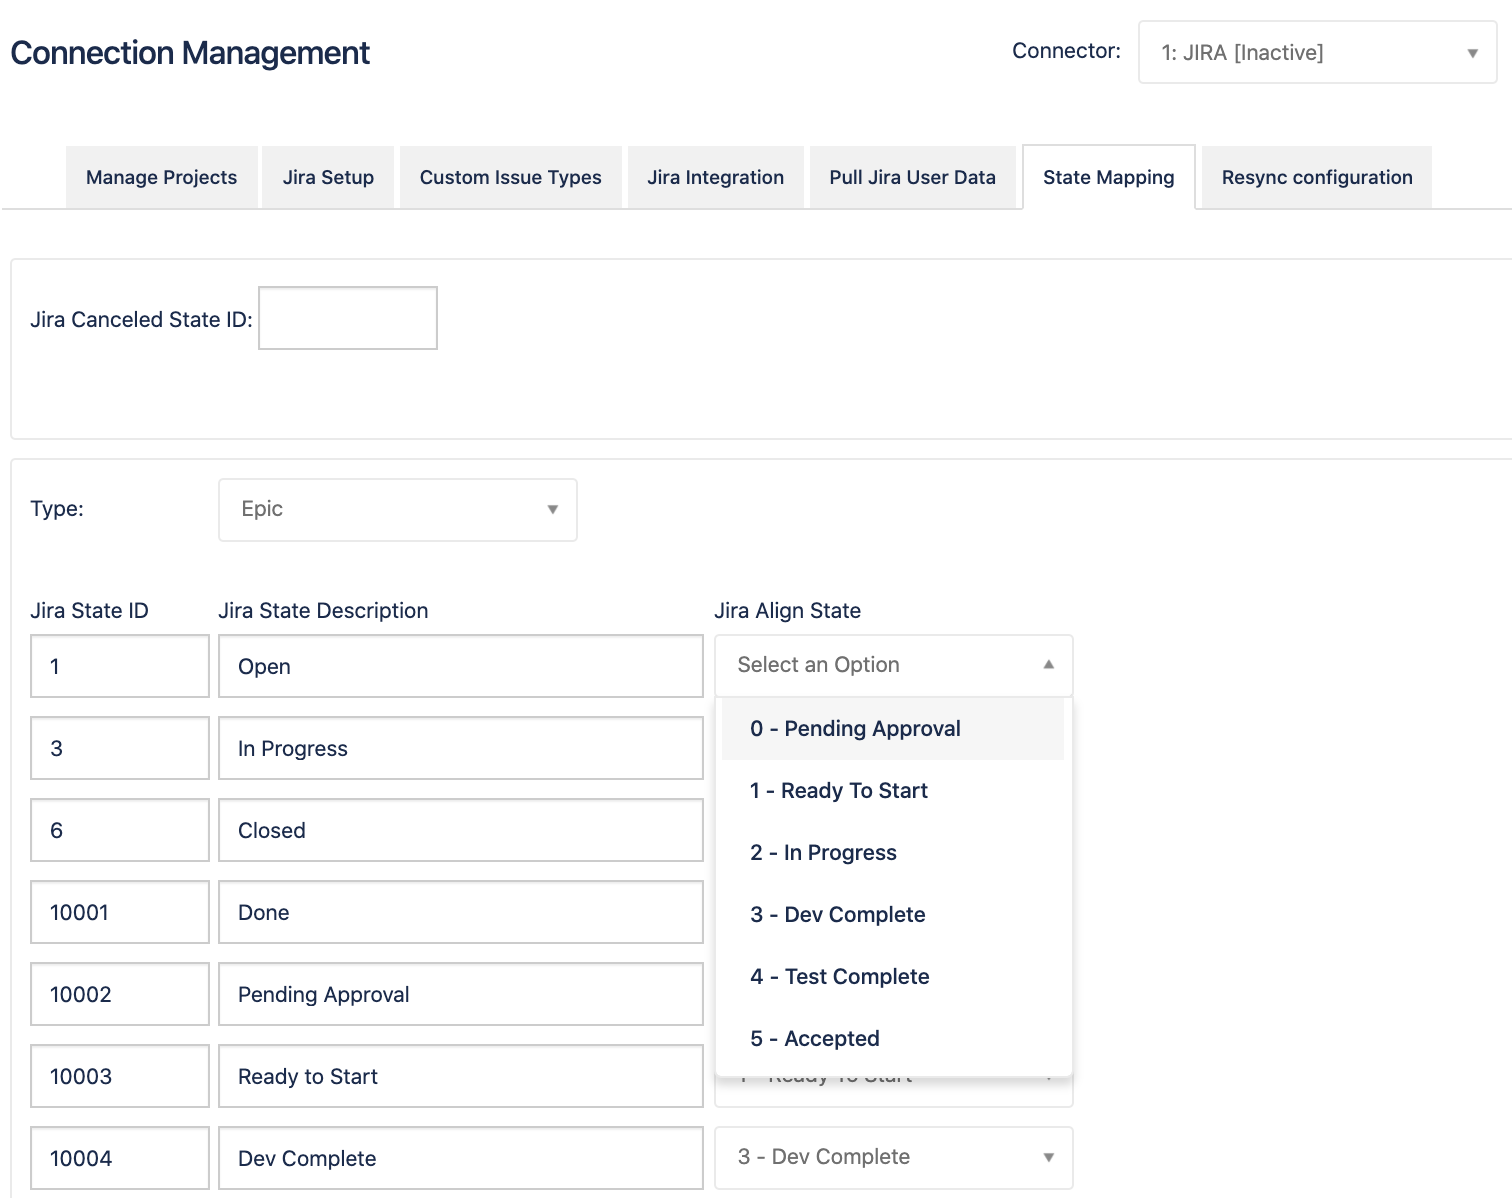Click the Done description field
1512x1198 pixels.
pyautogui.click(x=461, y=912)
